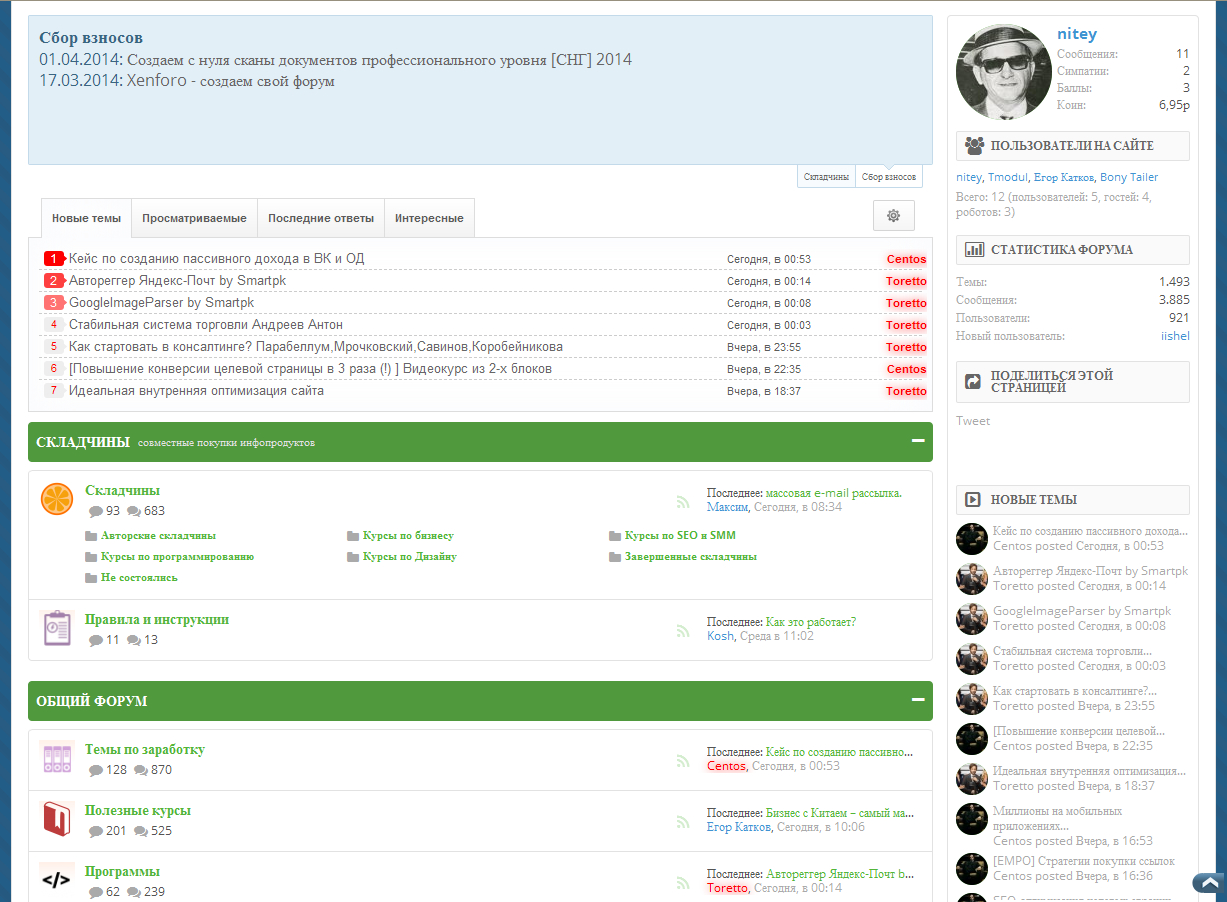1227x902 pixels.
Task: Click the Темы по заработку binders icon
Action: [x=57, y=758]
